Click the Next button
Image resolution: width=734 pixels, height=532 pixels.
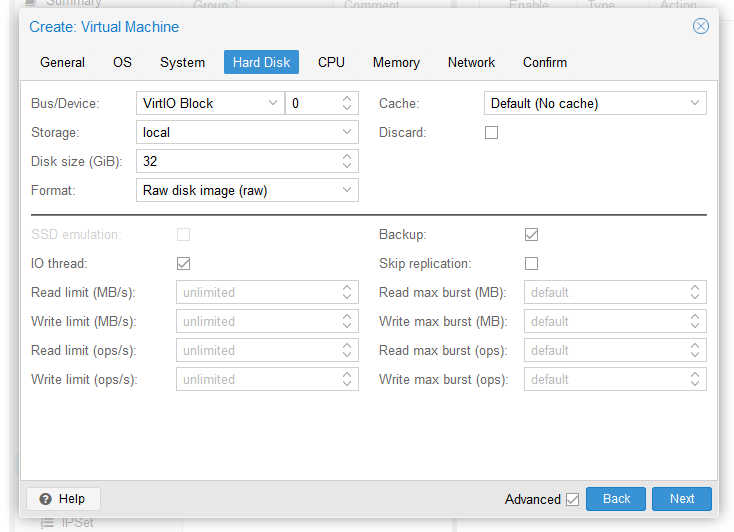coord(682,499)
